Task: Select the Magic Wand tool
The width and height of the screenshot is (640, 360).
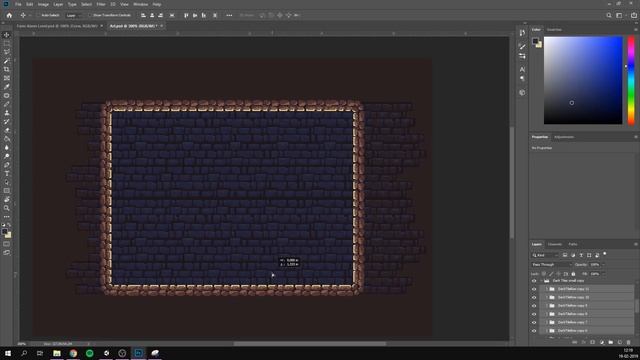Action: pos(7,61)
